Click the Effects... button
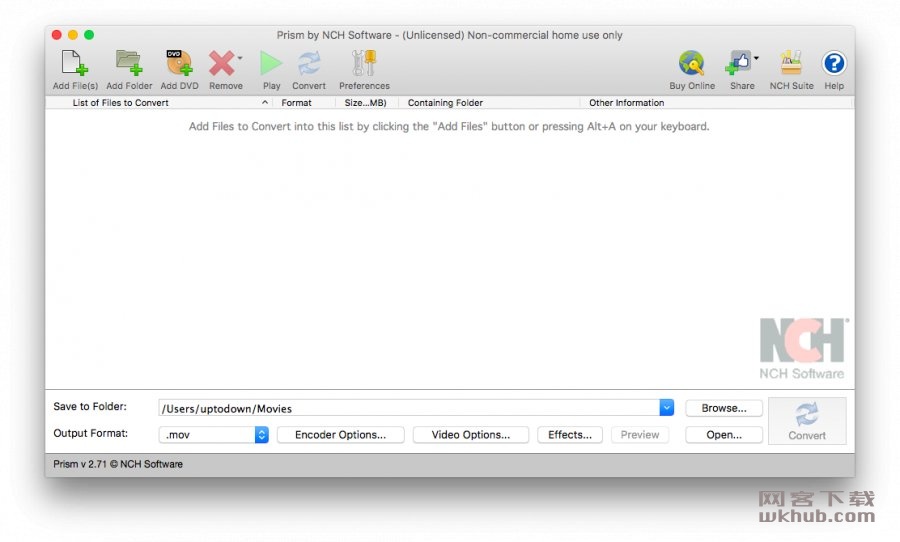This screenshot has height=542, width=900. coord(569,435)
